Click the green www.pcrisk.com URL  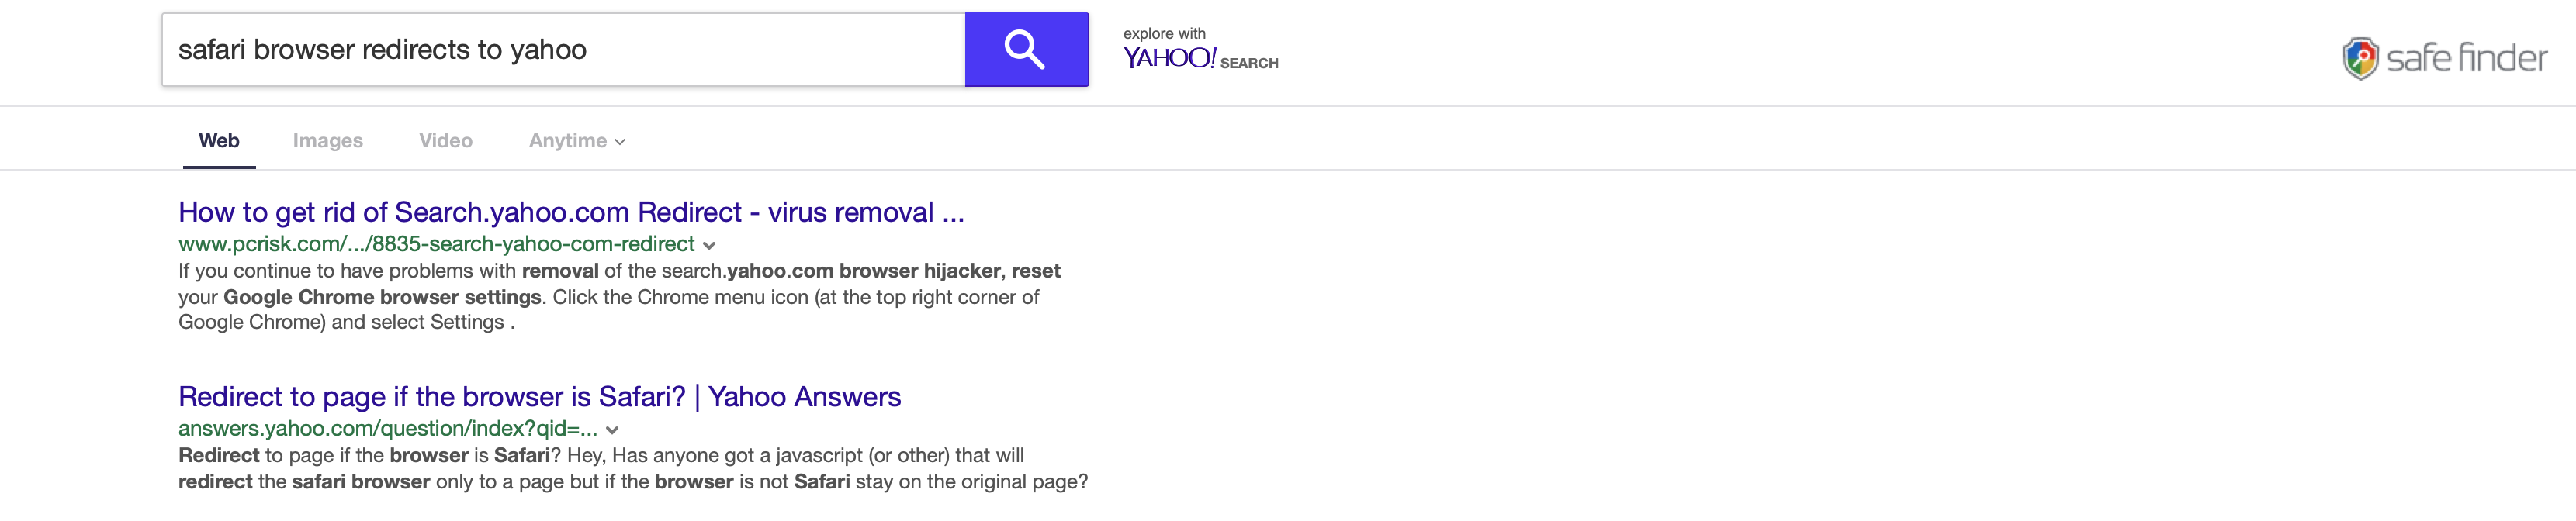click(x=436, y=244)
